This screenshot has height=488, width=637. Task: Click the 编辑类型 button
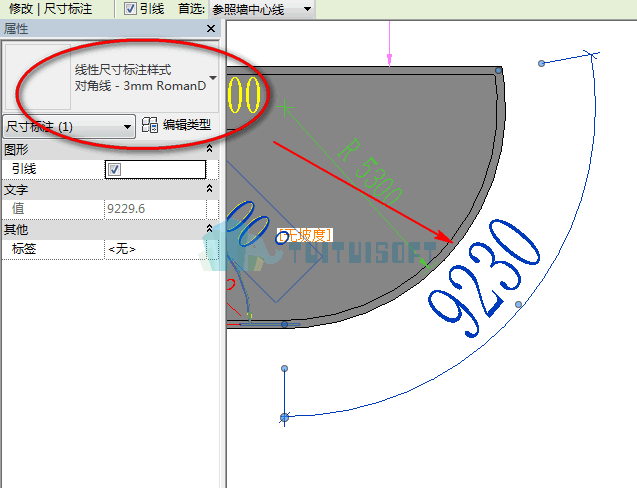pos(187,125)
